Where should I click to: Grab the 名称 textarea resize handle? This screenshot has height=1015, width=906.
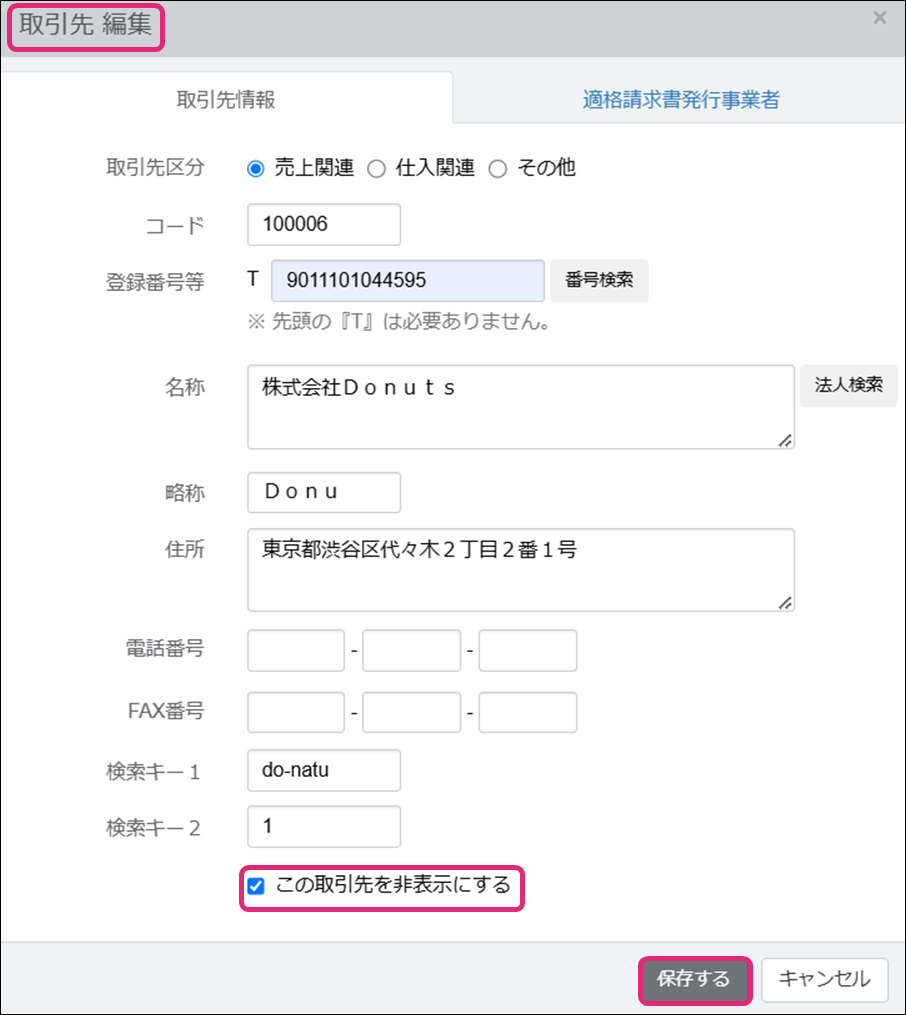(785, 440)
